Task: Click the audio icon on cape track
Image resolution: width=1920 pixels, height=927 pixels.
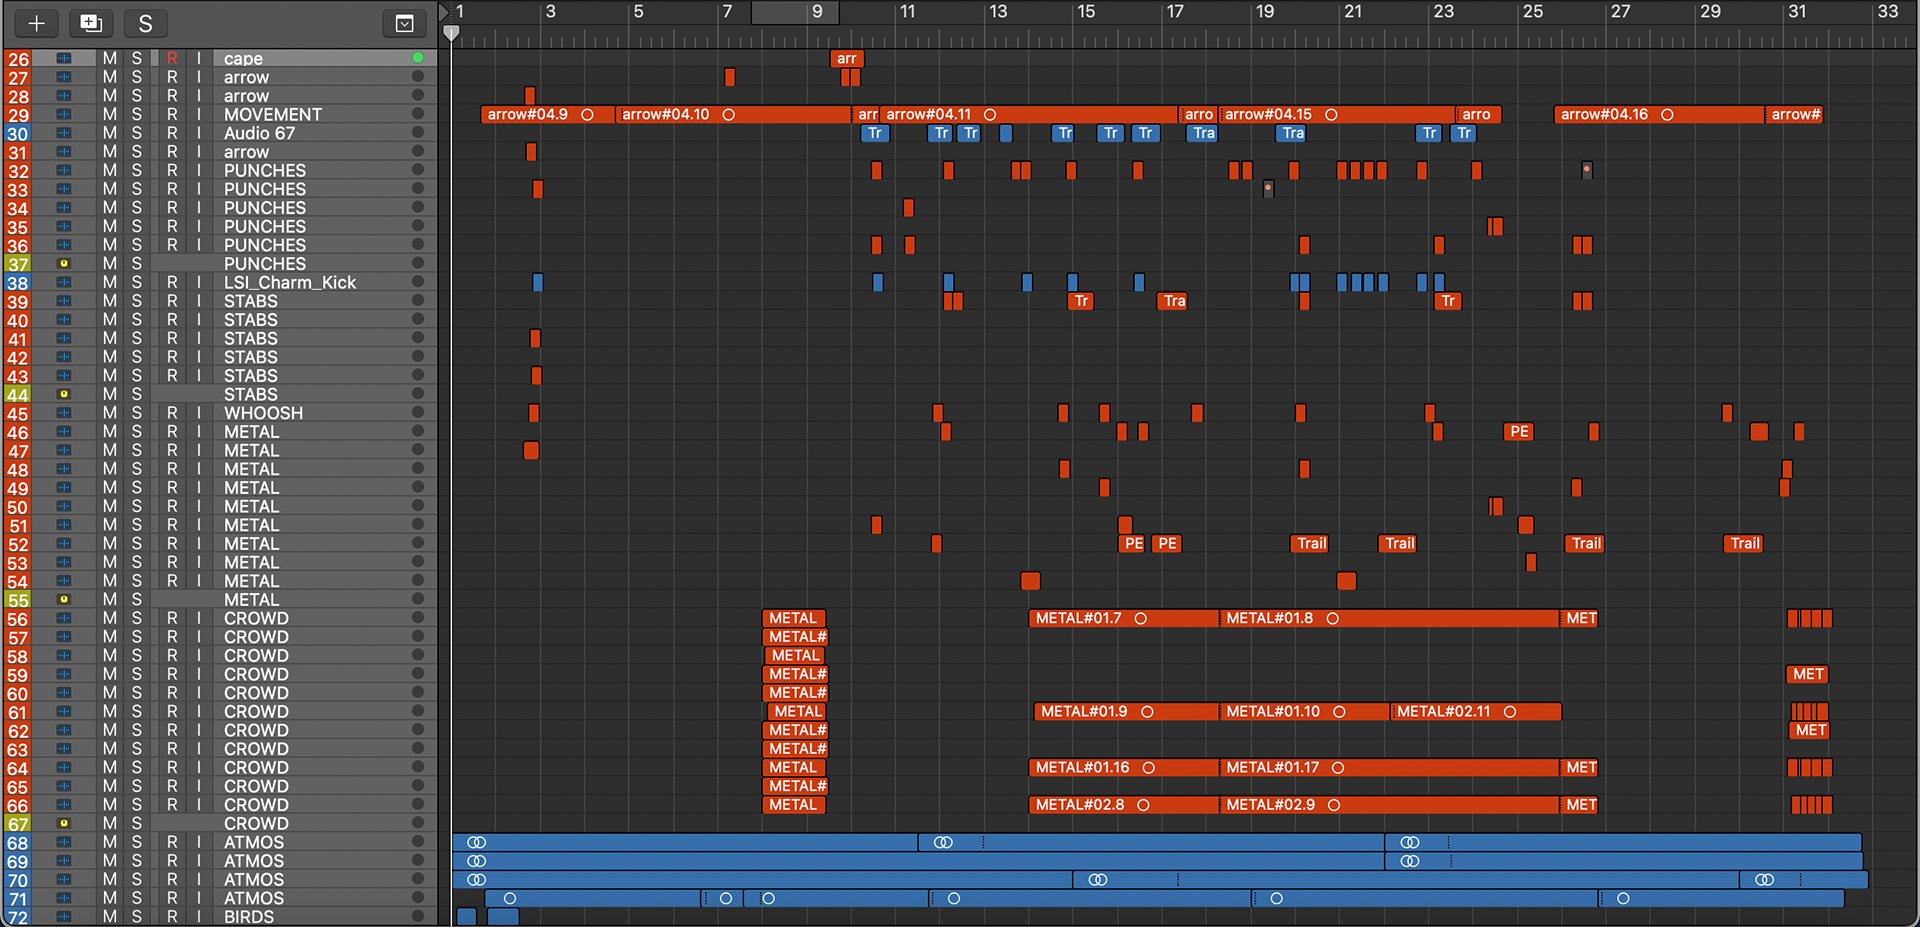Action: click(64, 59)
